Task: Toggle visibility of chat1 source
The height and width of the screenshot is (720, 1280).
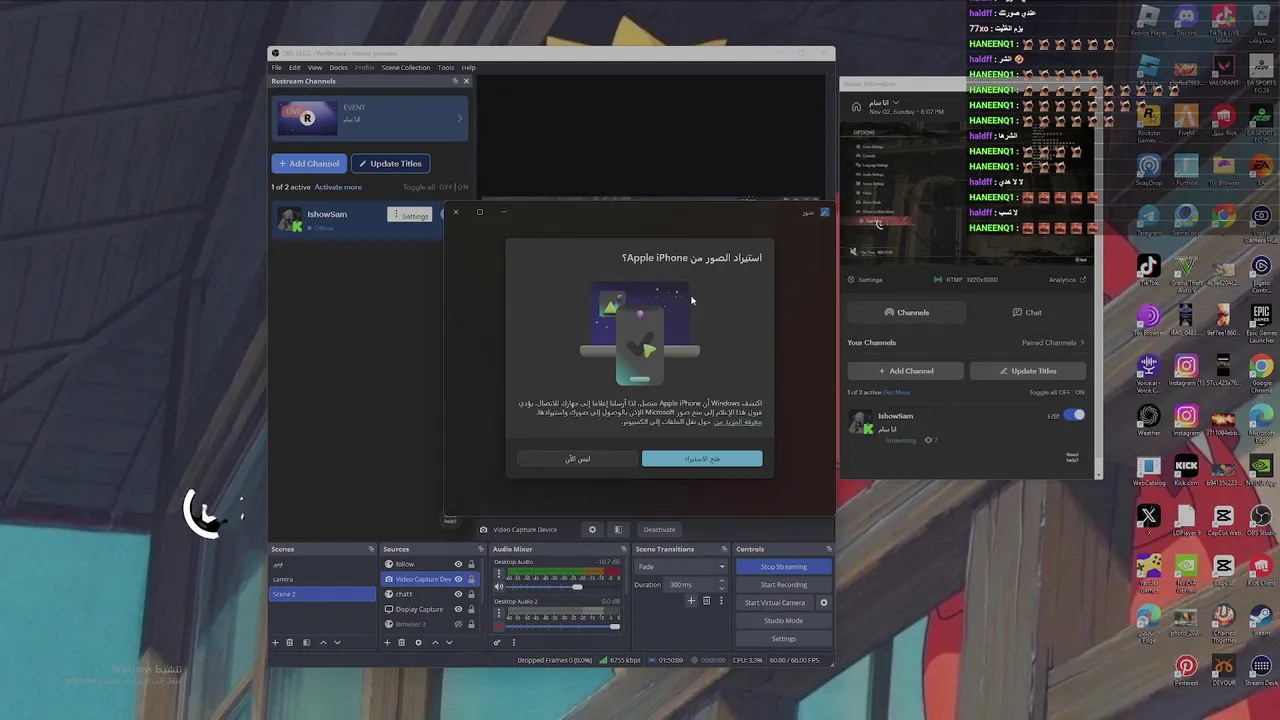Action: click(458, 594)
